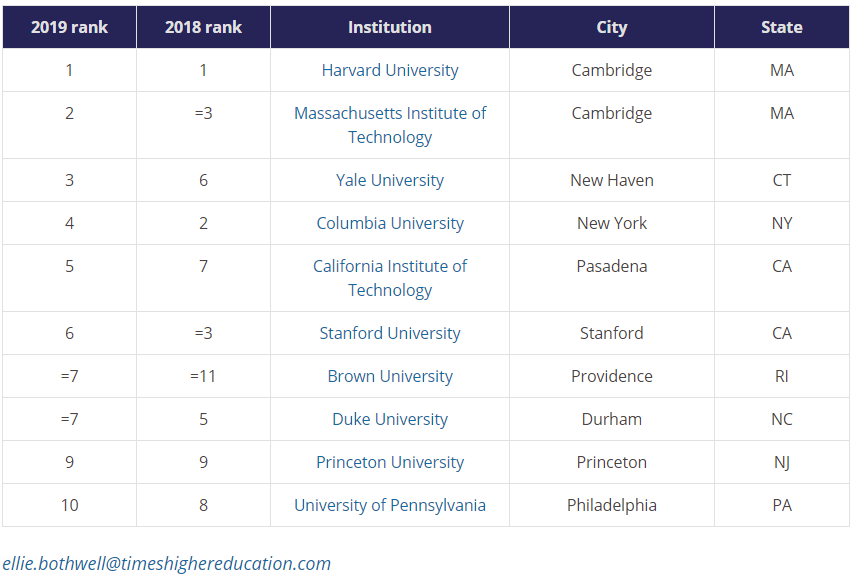Open the Stanford University link

pyautogui.click(x=390, y=333)
